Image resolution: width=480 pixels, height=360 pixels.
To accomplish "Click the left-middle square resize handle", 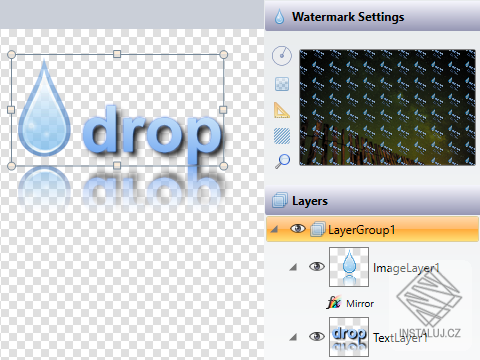I will click(11, 110).
